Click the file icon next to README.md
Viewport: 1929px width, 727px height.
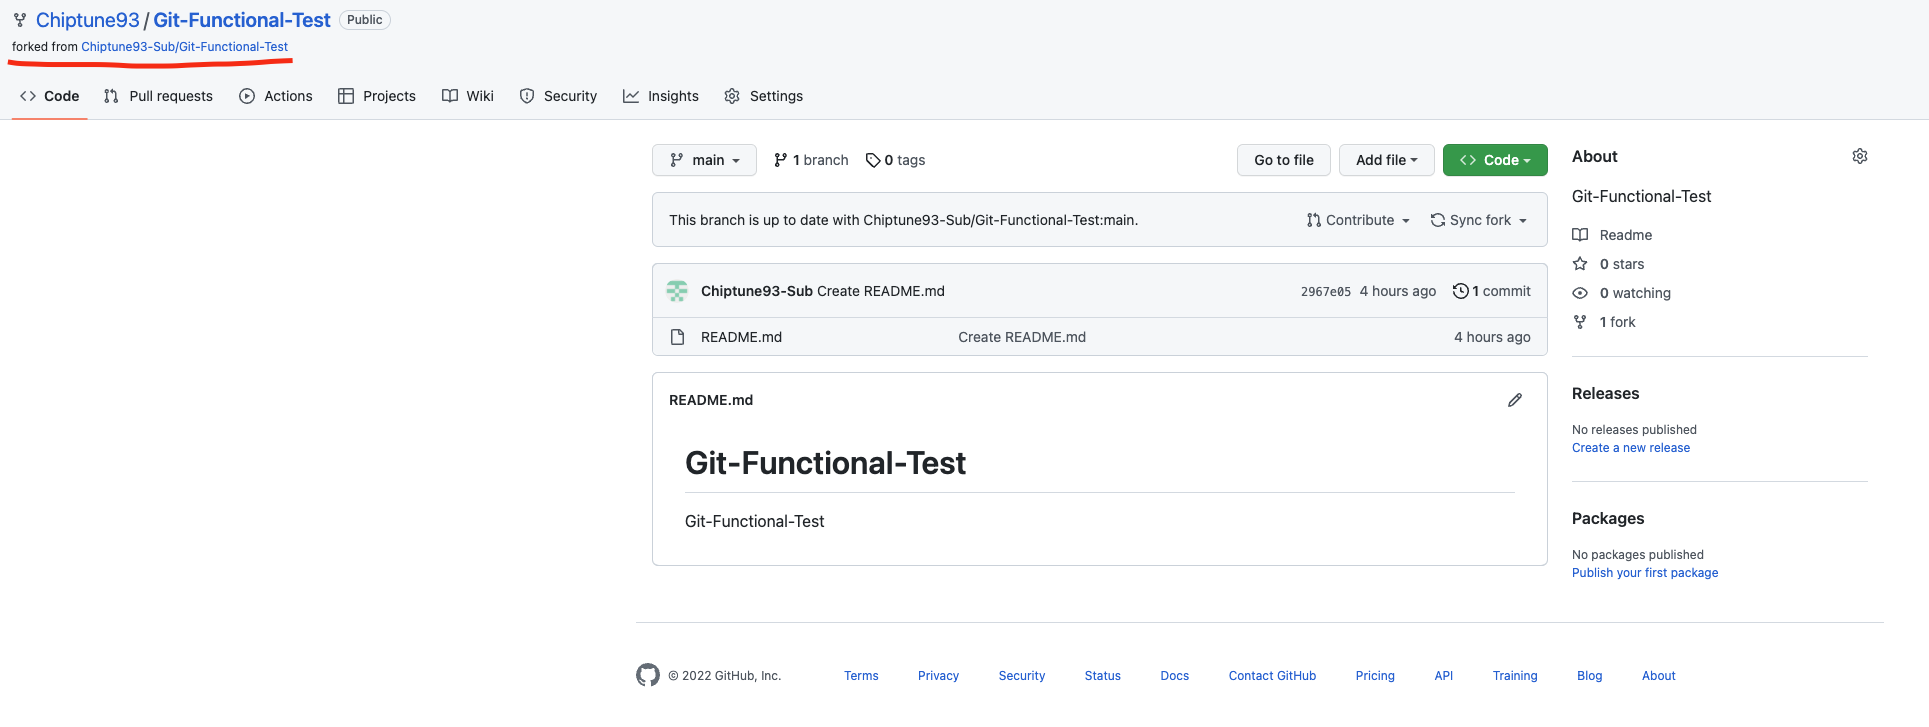(677, 337)
